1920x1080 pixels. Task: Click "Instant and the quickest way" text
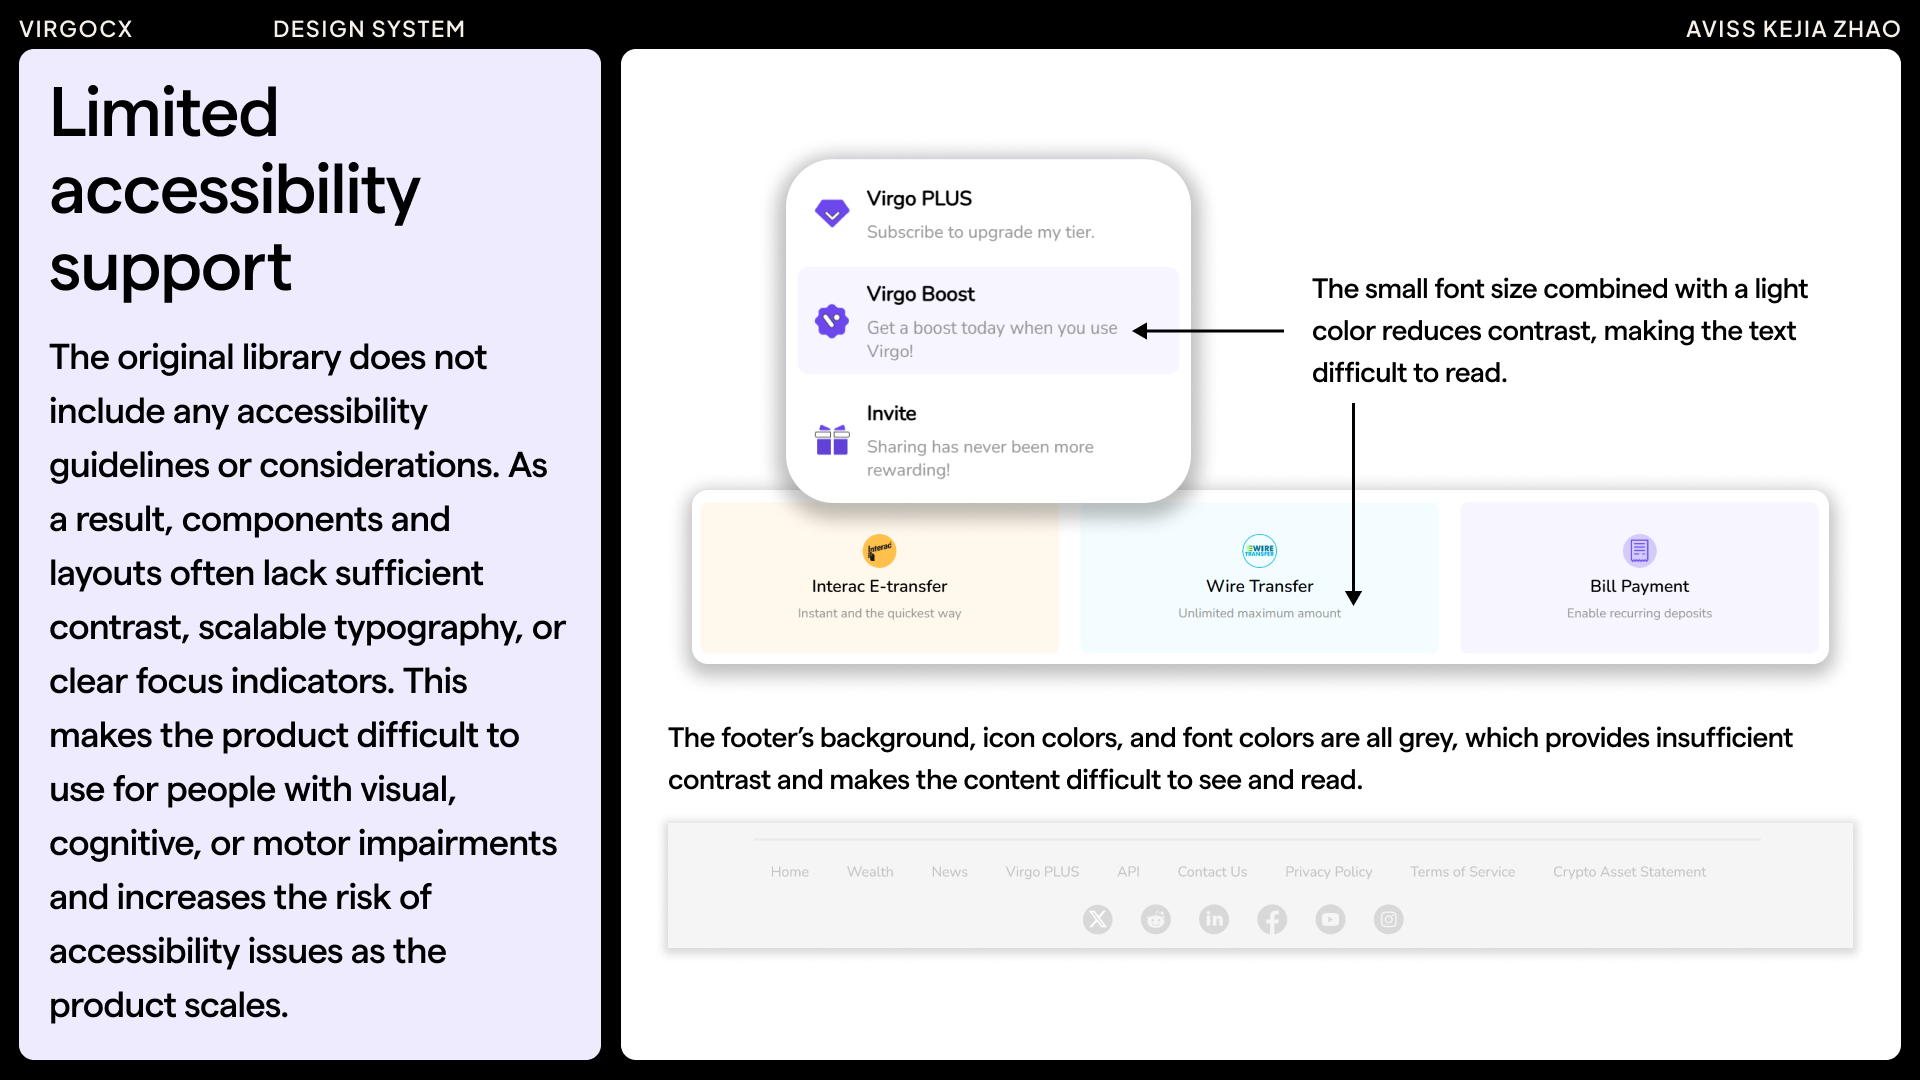pyautogui.click(x=879, y=613)
